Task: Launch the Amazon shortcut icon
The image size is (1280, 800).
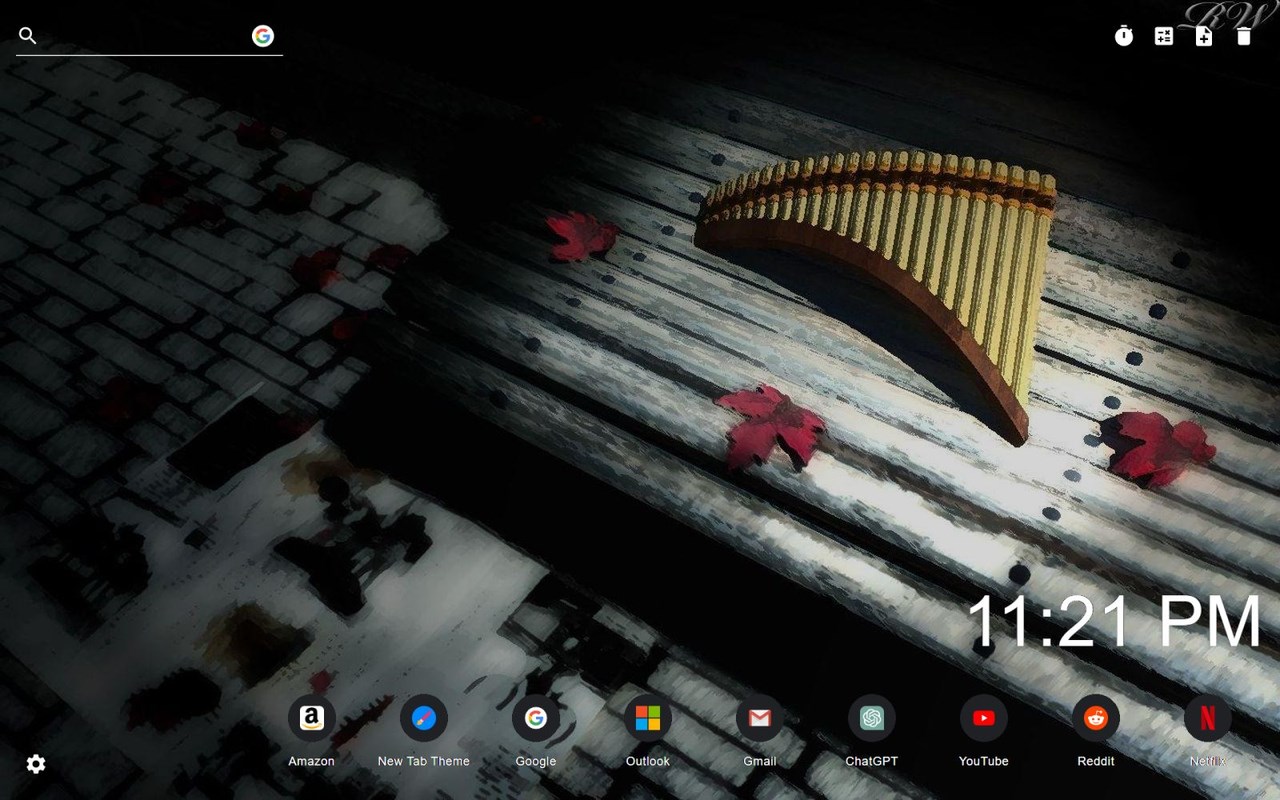Action: (311, 717)
